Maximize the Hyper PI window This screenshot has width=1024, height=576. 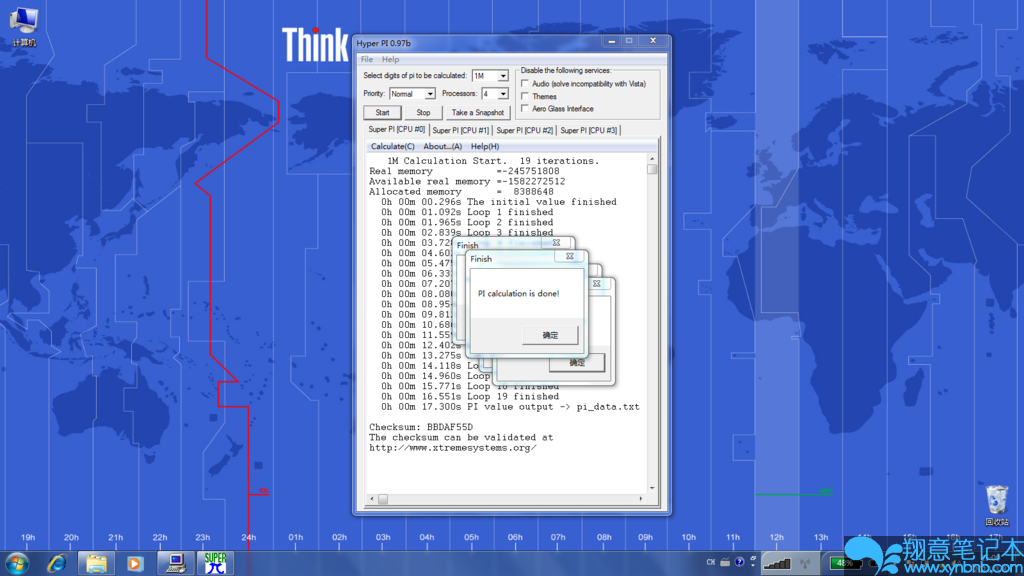tap(630, 41)
